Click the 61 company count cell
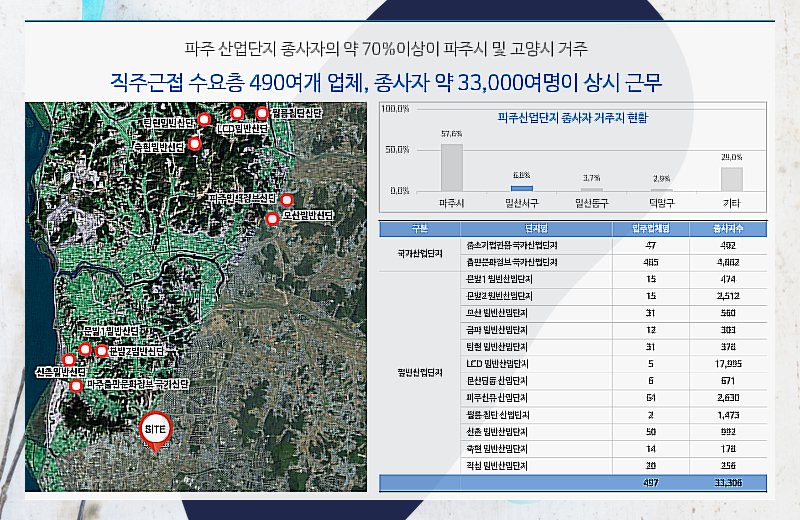 coord(651,398)
